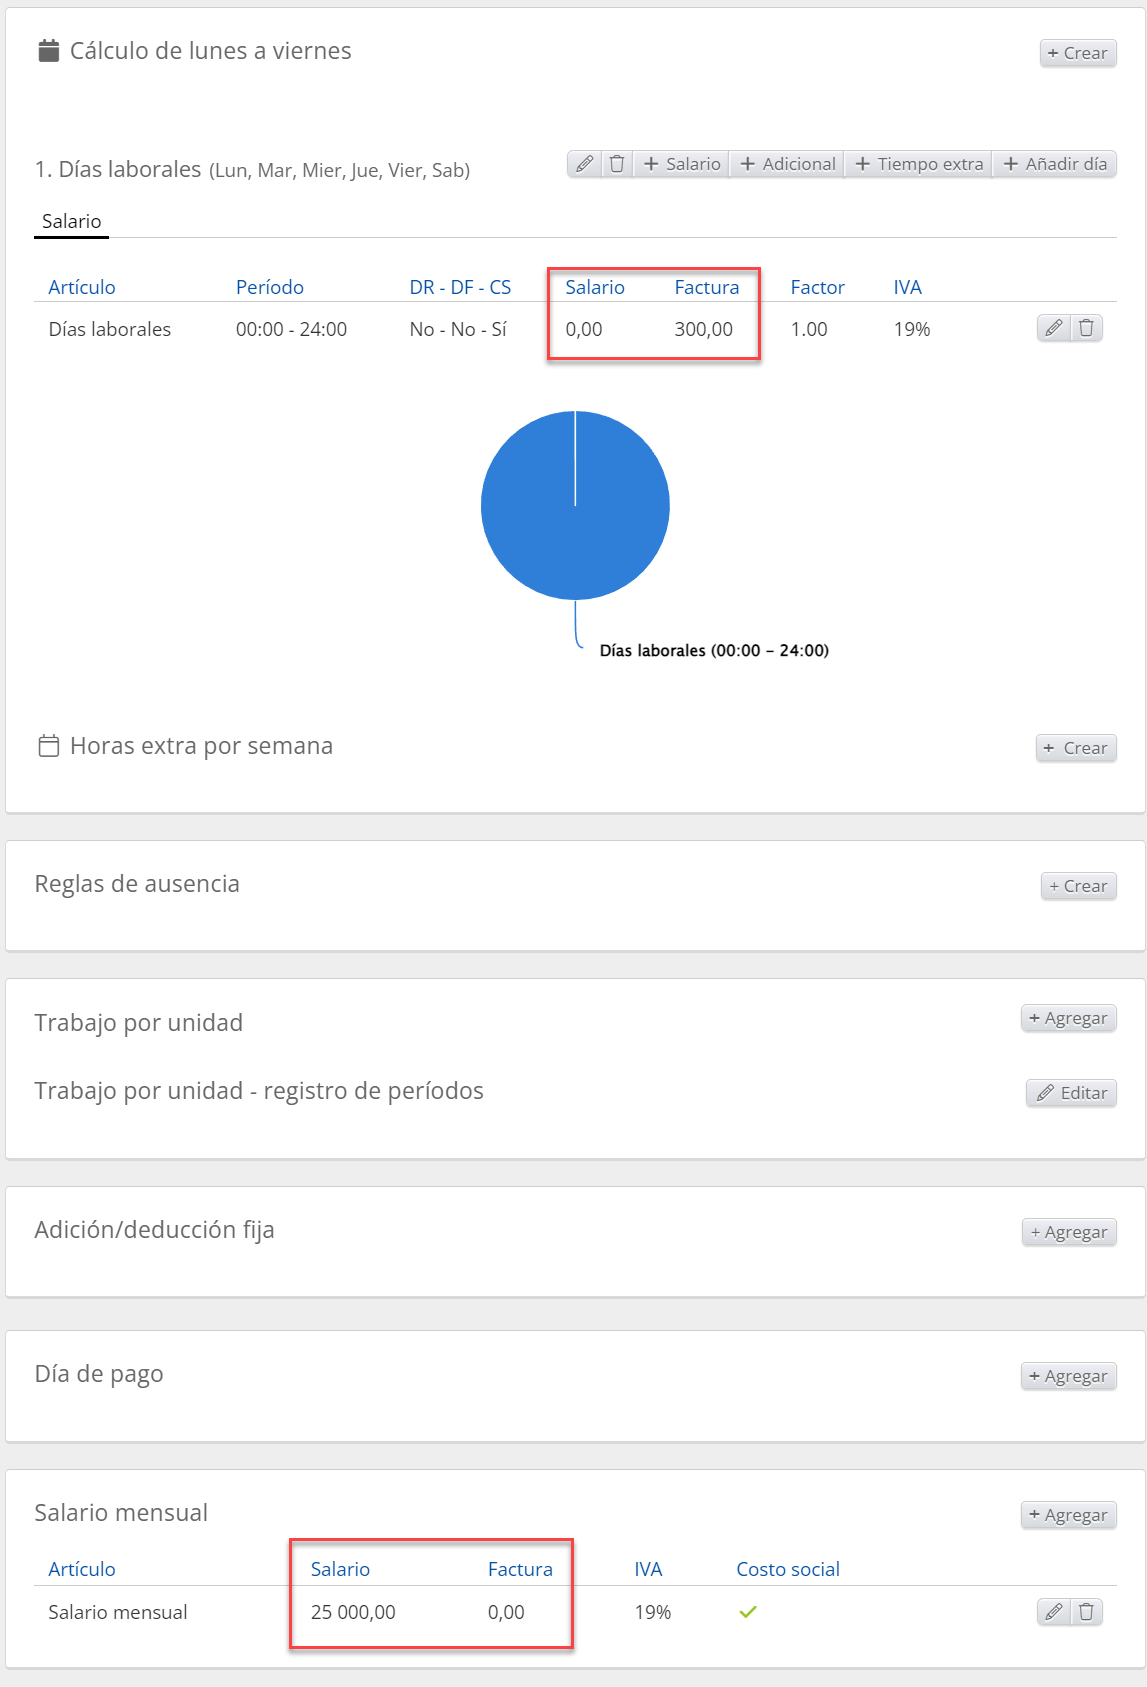
Task: Click the calendar icon beside Horas extra por semana
Action: pos(48,746)
